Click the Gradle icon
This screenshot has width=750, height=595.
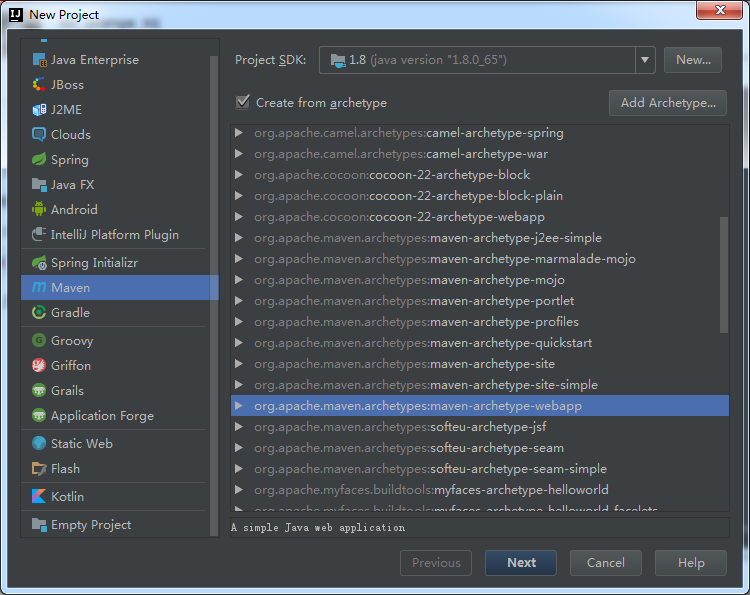click(x=39, y=312)
